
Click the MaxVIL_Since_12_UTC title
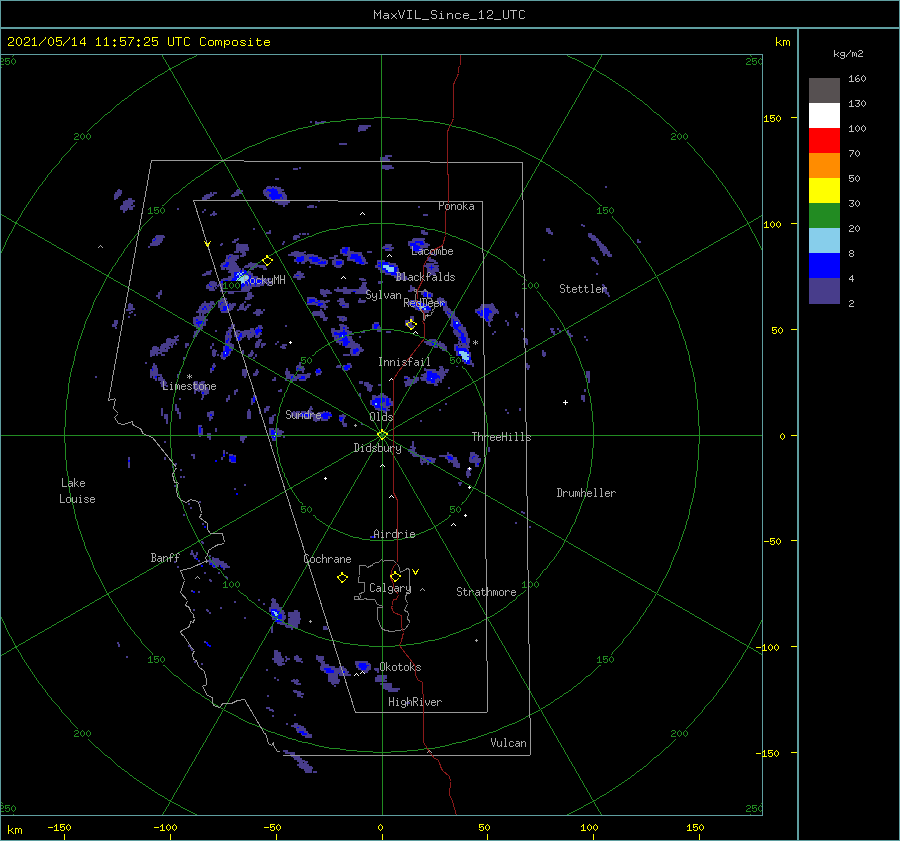pyautogui.click(x=449, y=15)
